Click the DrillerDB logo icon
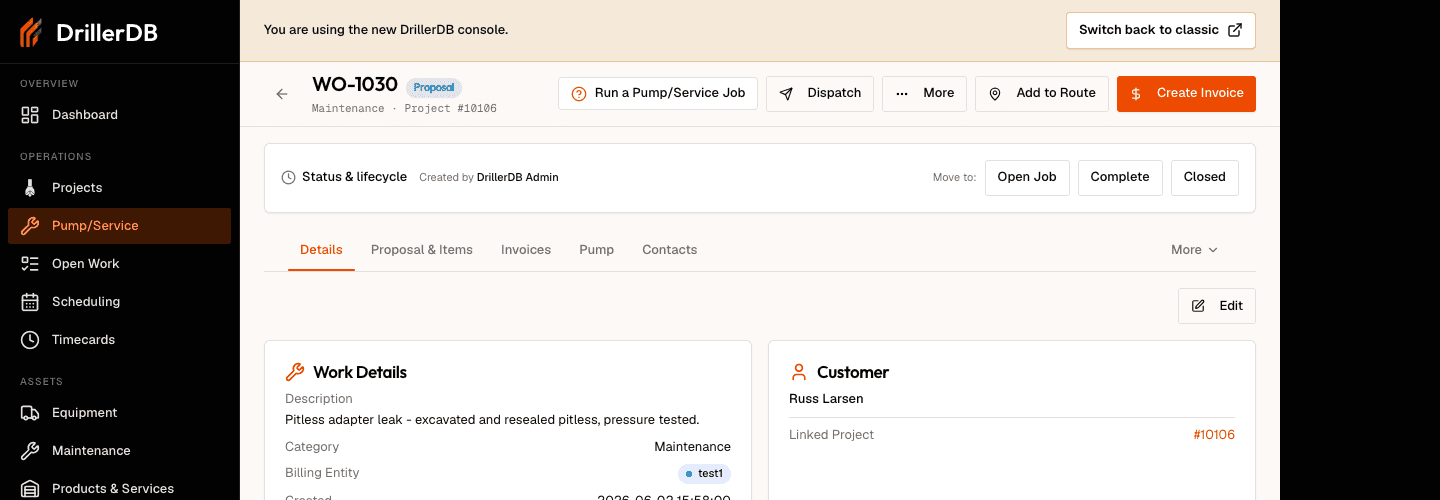 tap(31, 32)
